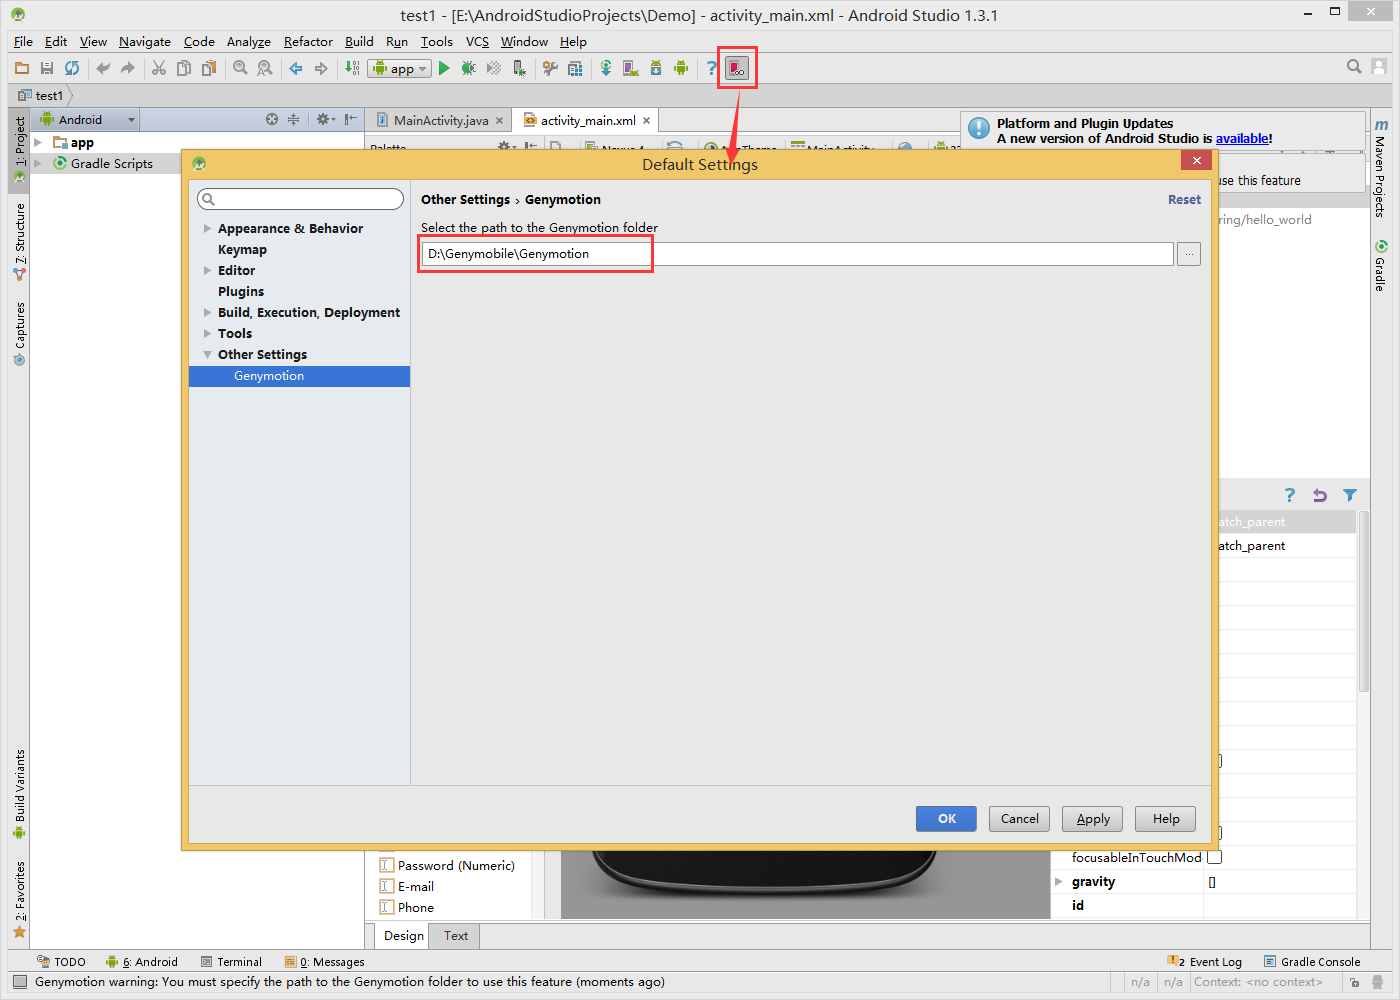Image resolution: width=1400 pixels, height=1000 pixels.
Task: Click the properties panel vertical scrollbar
Action: click(x=1363, y=600)
